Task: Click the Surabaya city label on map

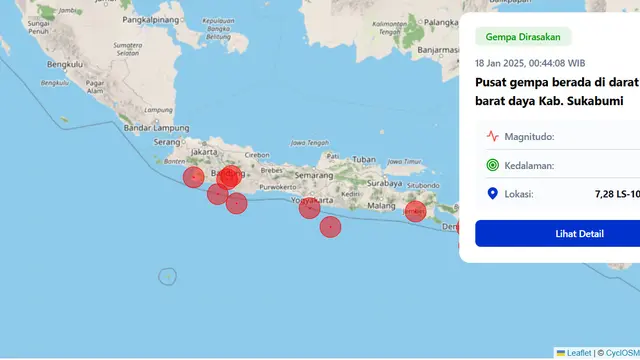Action: pos(384,184)
